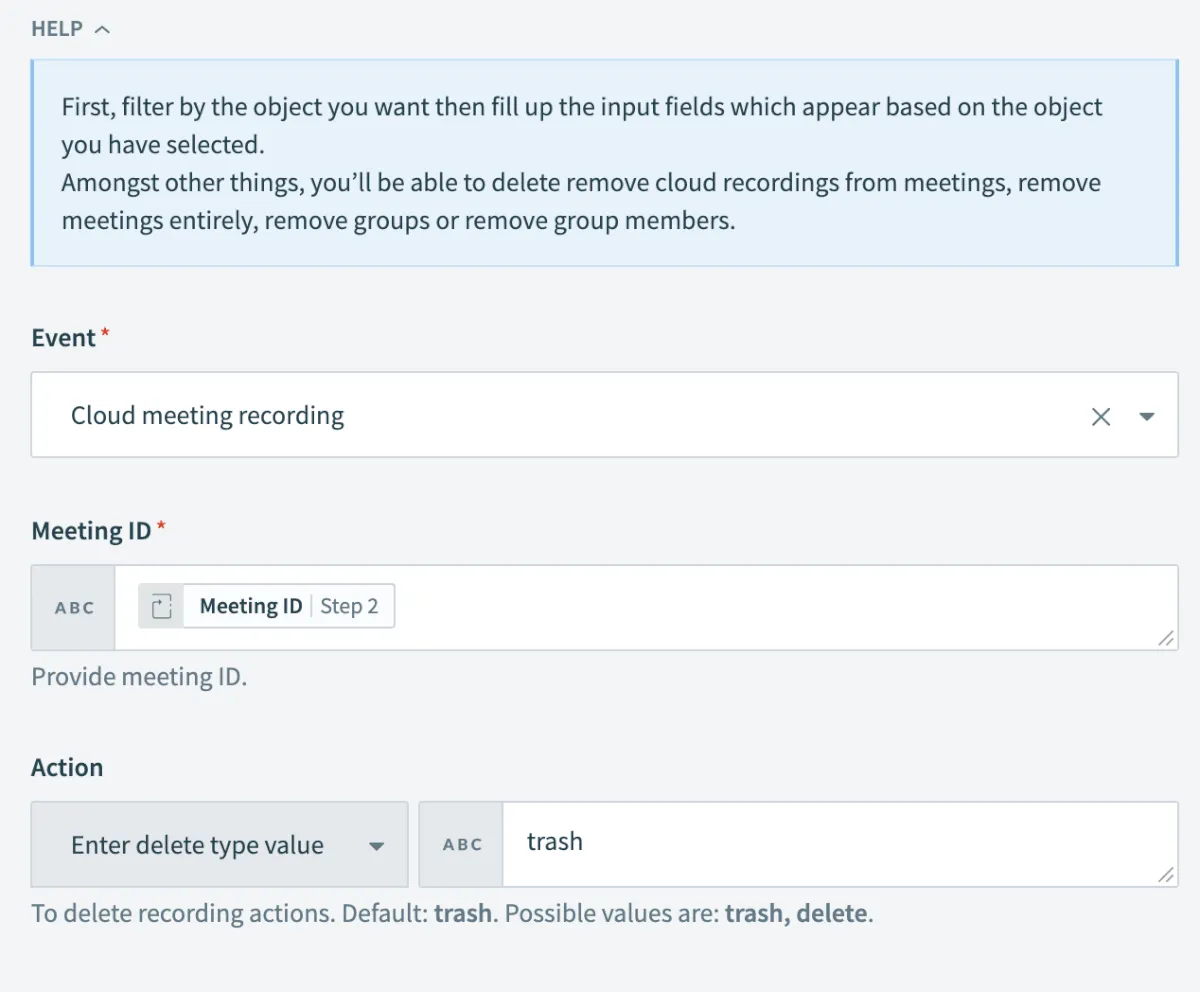Click the Event field label
This screenshot has height=992, width=1200.
point(63,338)
